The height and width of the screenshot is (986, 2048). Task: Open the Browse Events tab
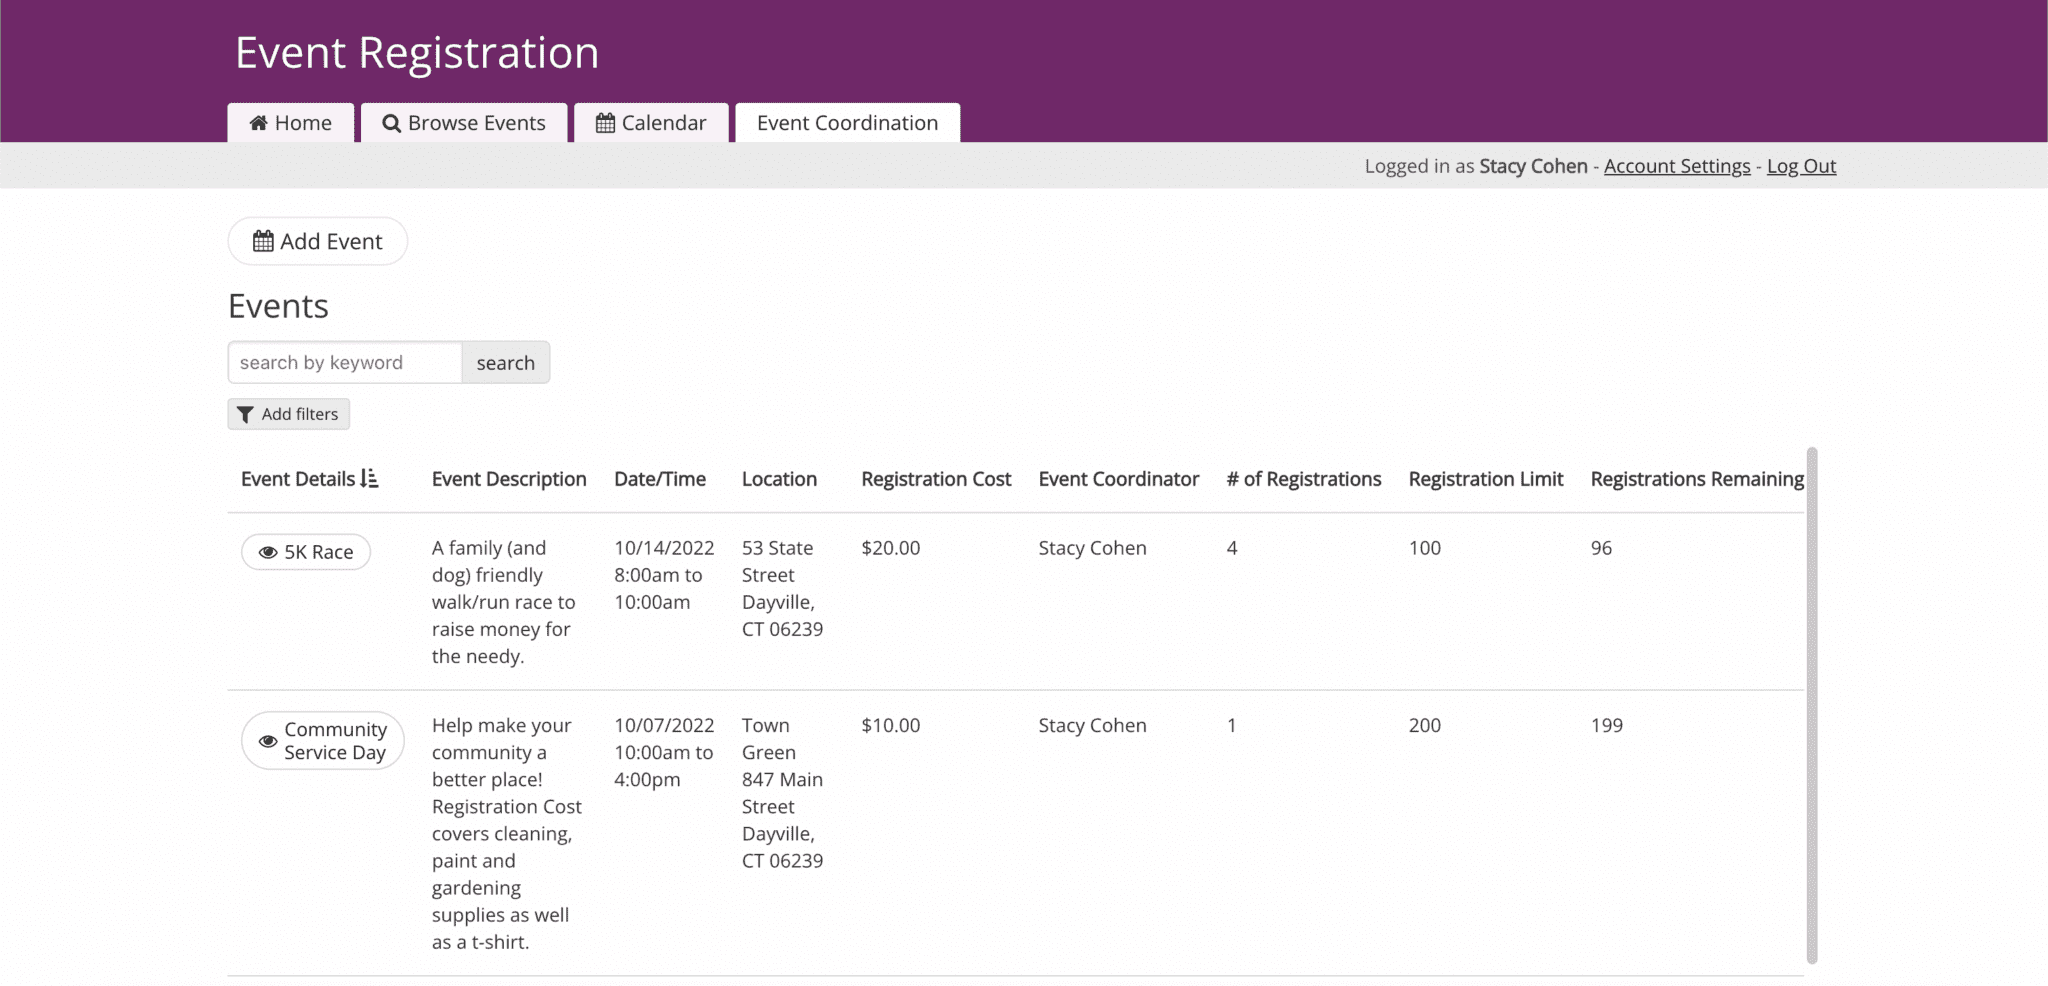tap(464, 122)
